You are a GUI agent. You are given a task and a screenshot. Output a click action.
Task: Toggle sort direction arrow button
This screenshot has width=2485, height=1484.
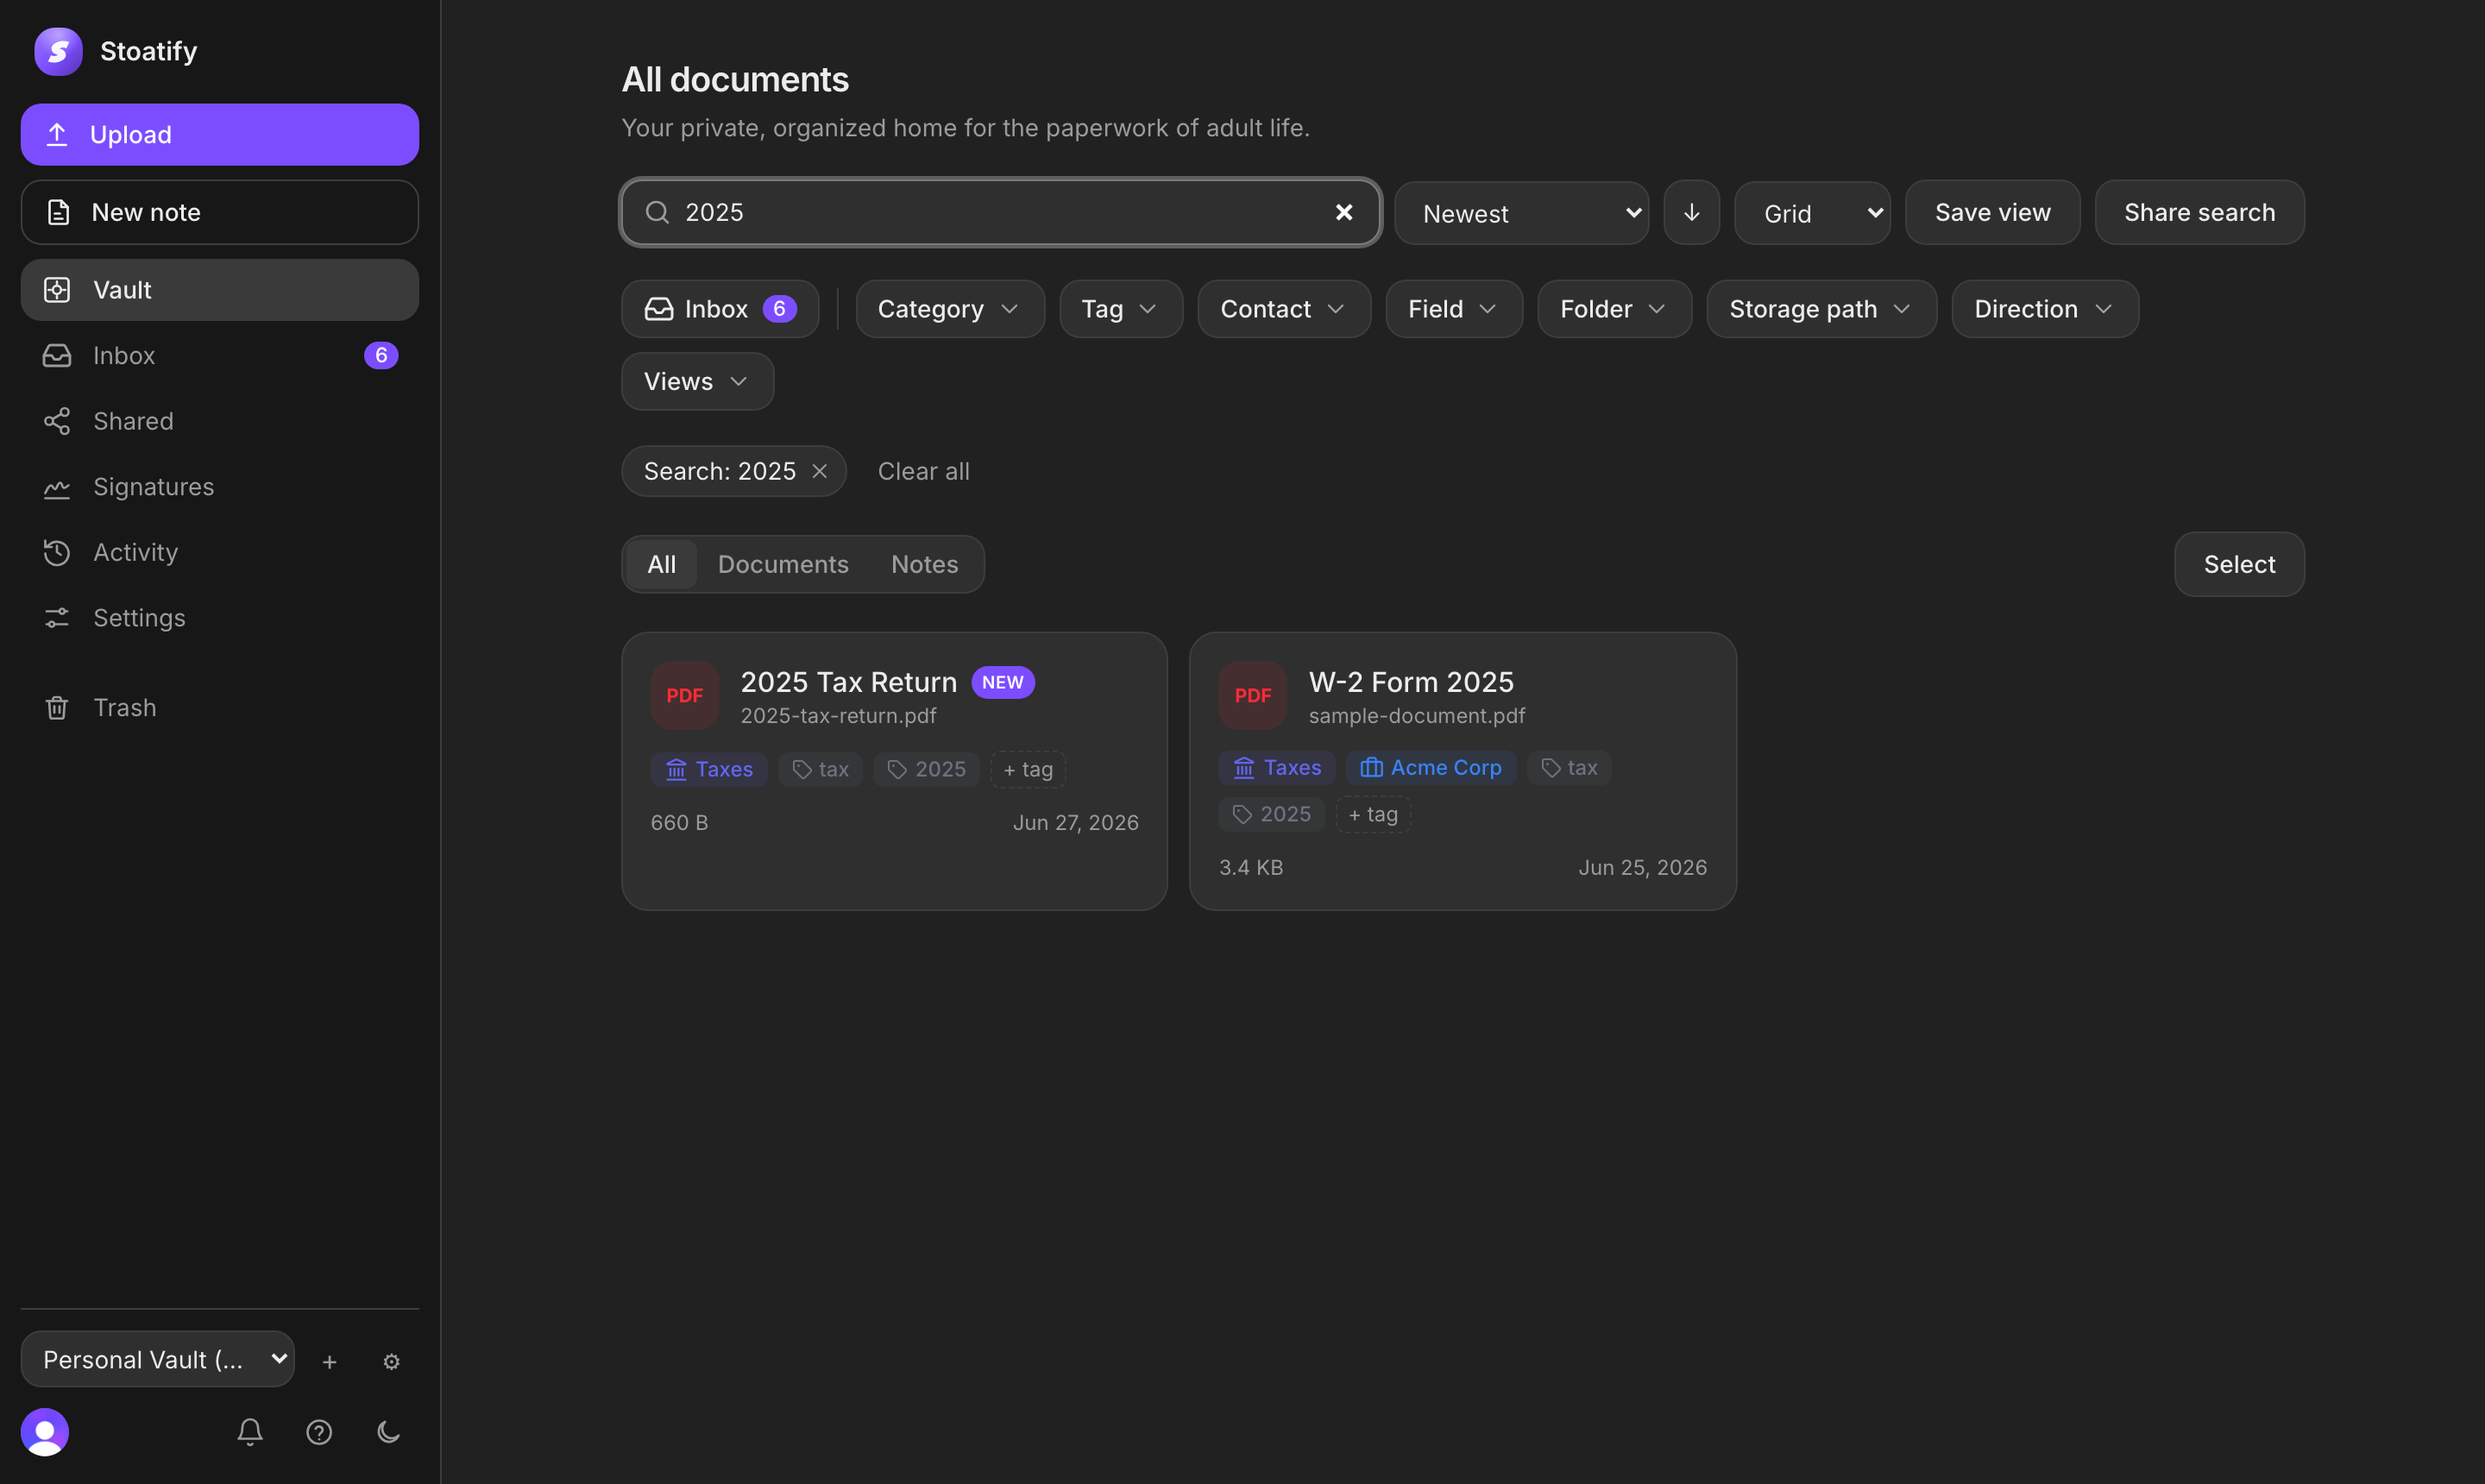(x=1691, y=212)
